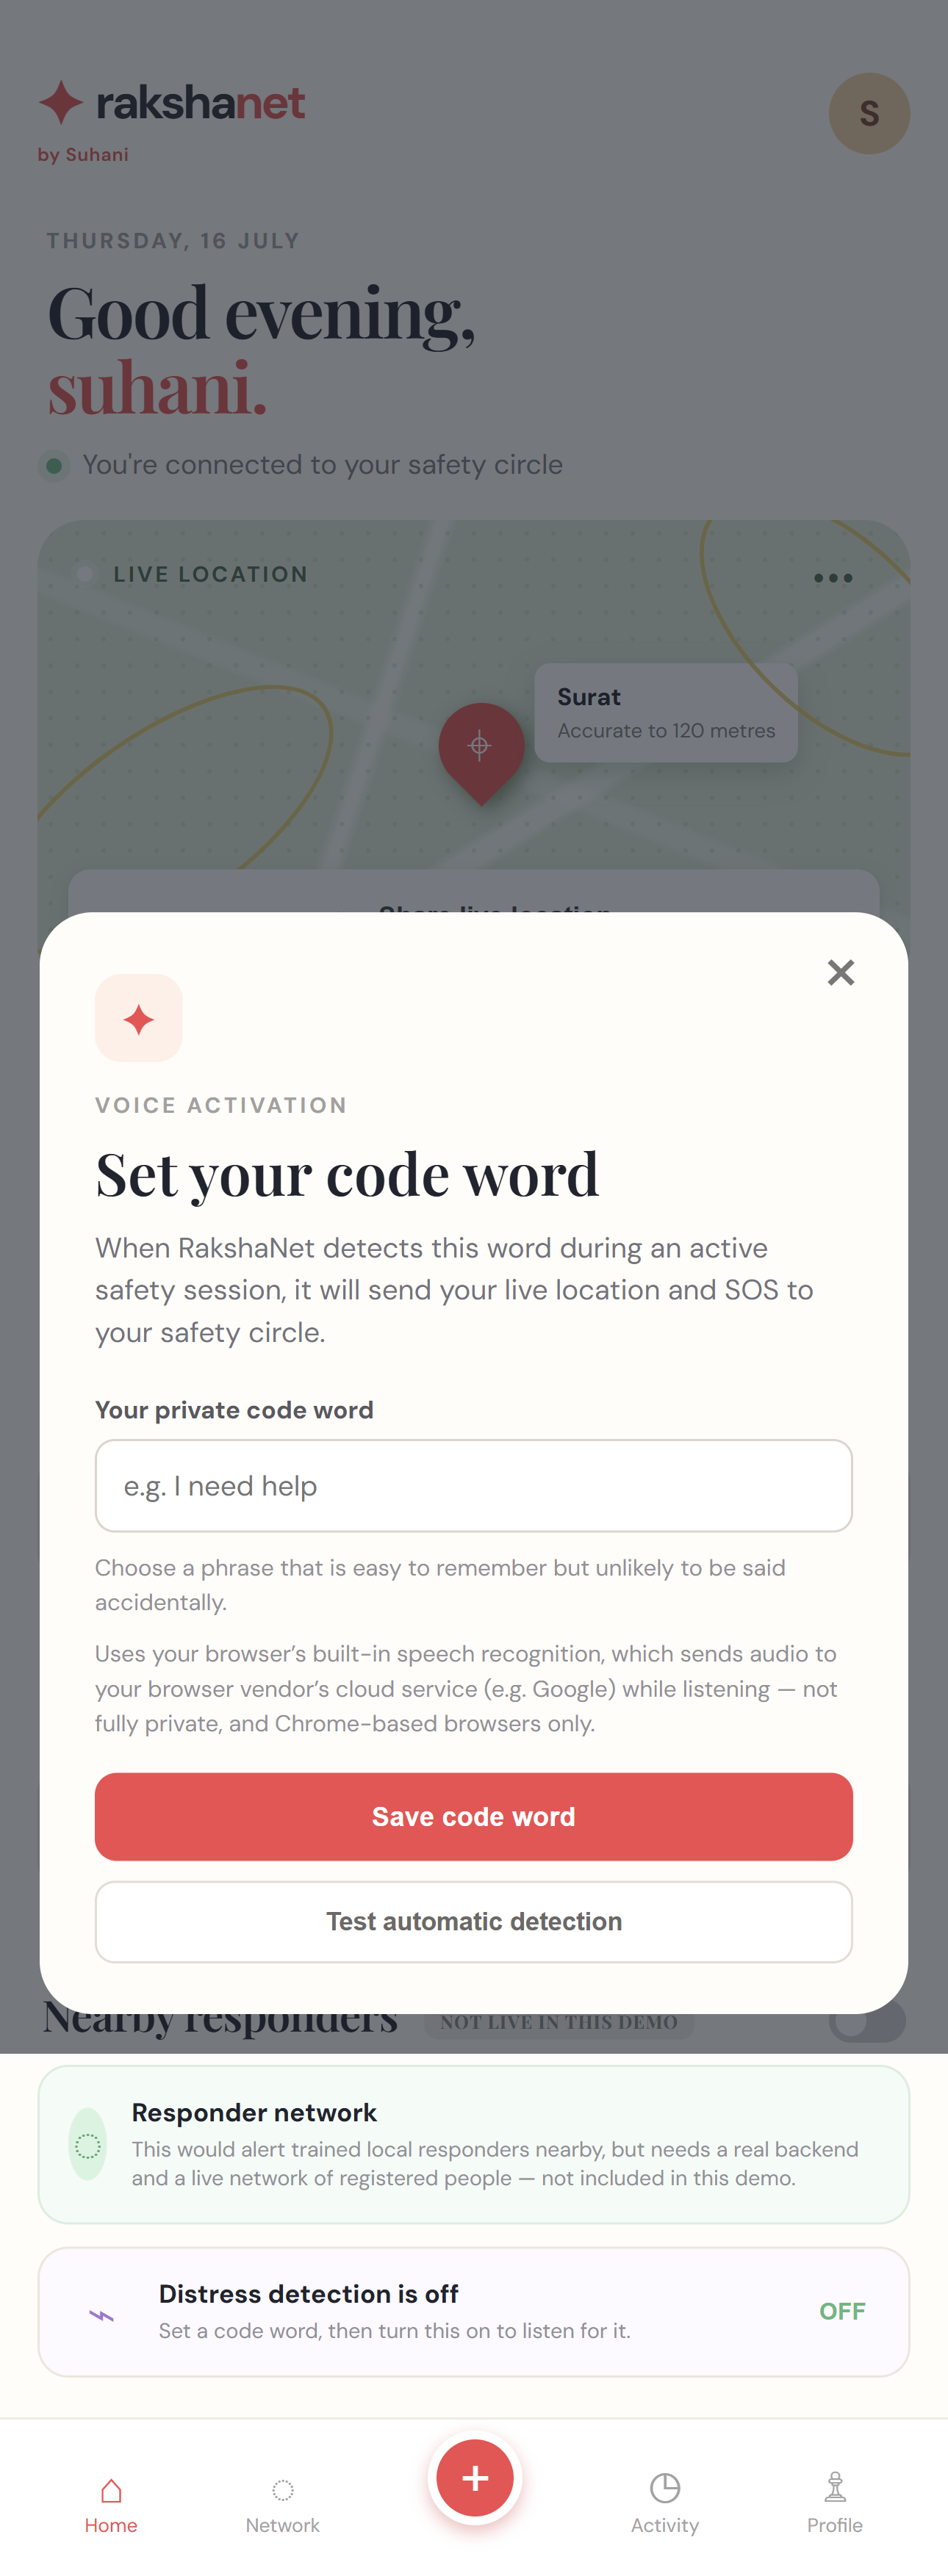
Task: Switch to the Network tab
Action: pos(283,2504)
